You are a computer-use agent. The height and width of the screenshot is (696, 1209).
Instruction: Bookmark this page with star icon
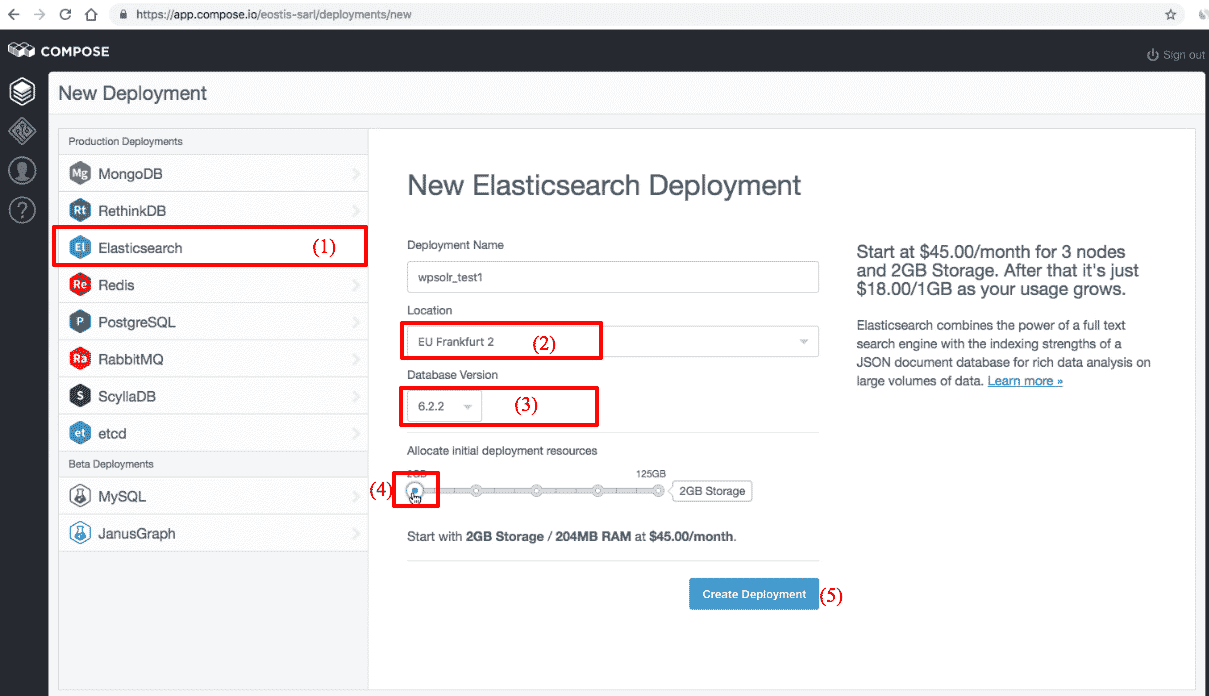tap(1171, 15)
